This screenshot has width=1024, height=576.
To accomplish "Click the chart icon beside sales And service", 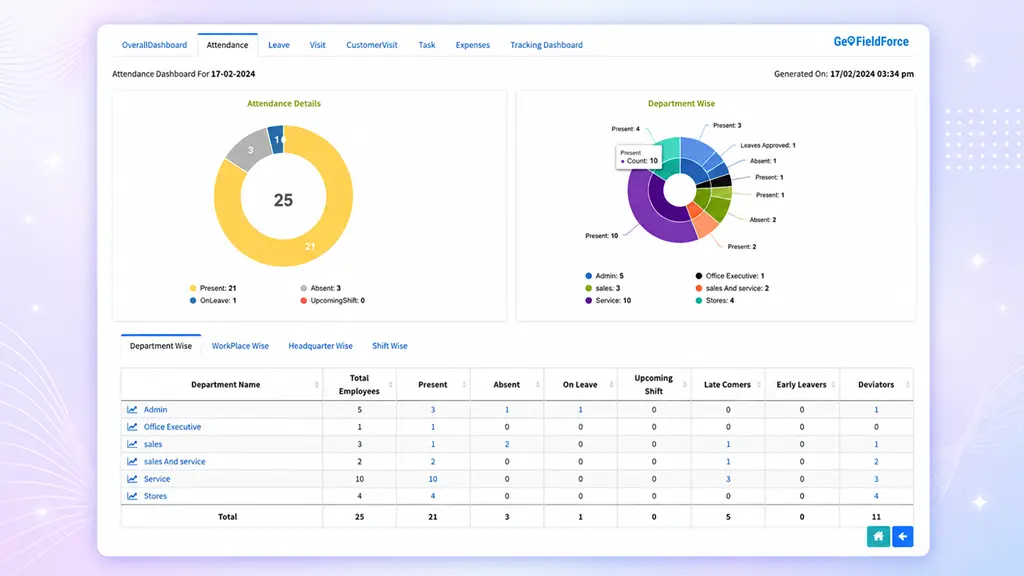I will (x=132, y=462).
